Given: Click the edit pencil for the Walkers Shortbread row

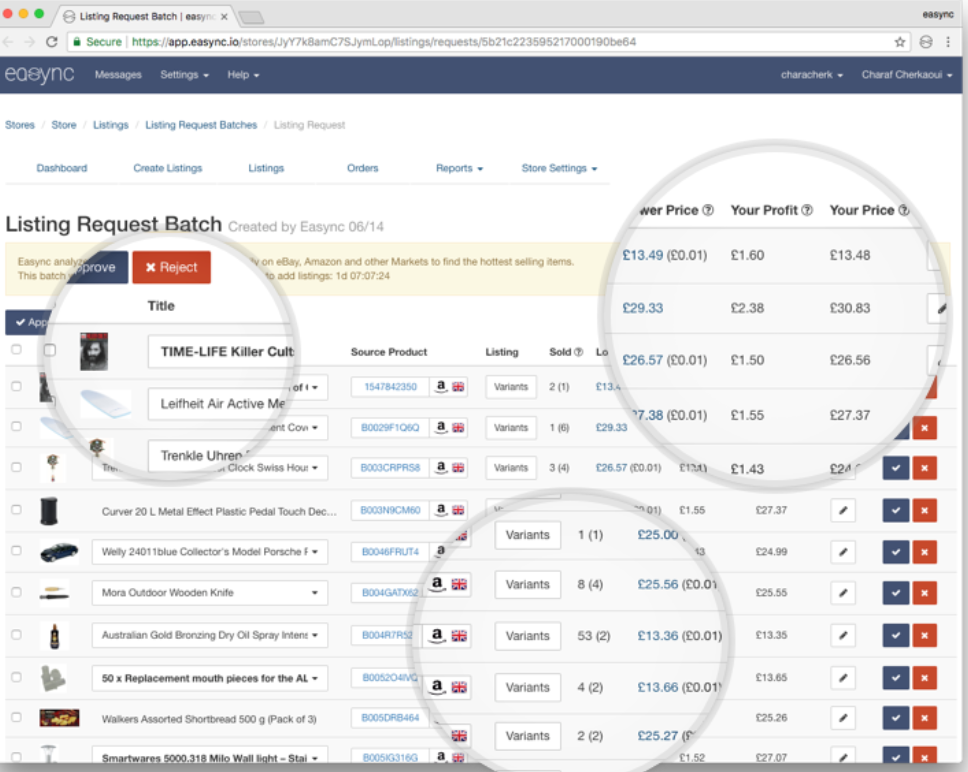Looking at the screenshot, I should [x=843, y=718].
